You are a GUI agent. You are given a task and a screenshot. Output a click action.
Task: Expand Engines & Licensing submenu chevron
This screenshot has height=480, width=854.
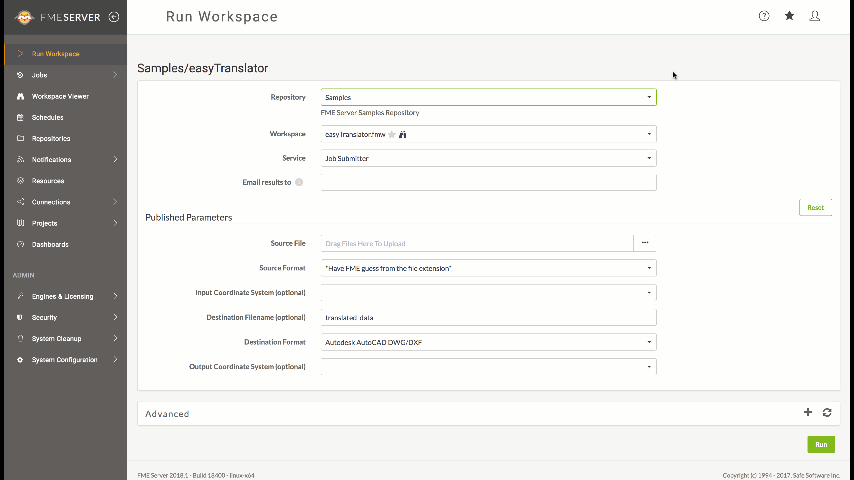115,296
